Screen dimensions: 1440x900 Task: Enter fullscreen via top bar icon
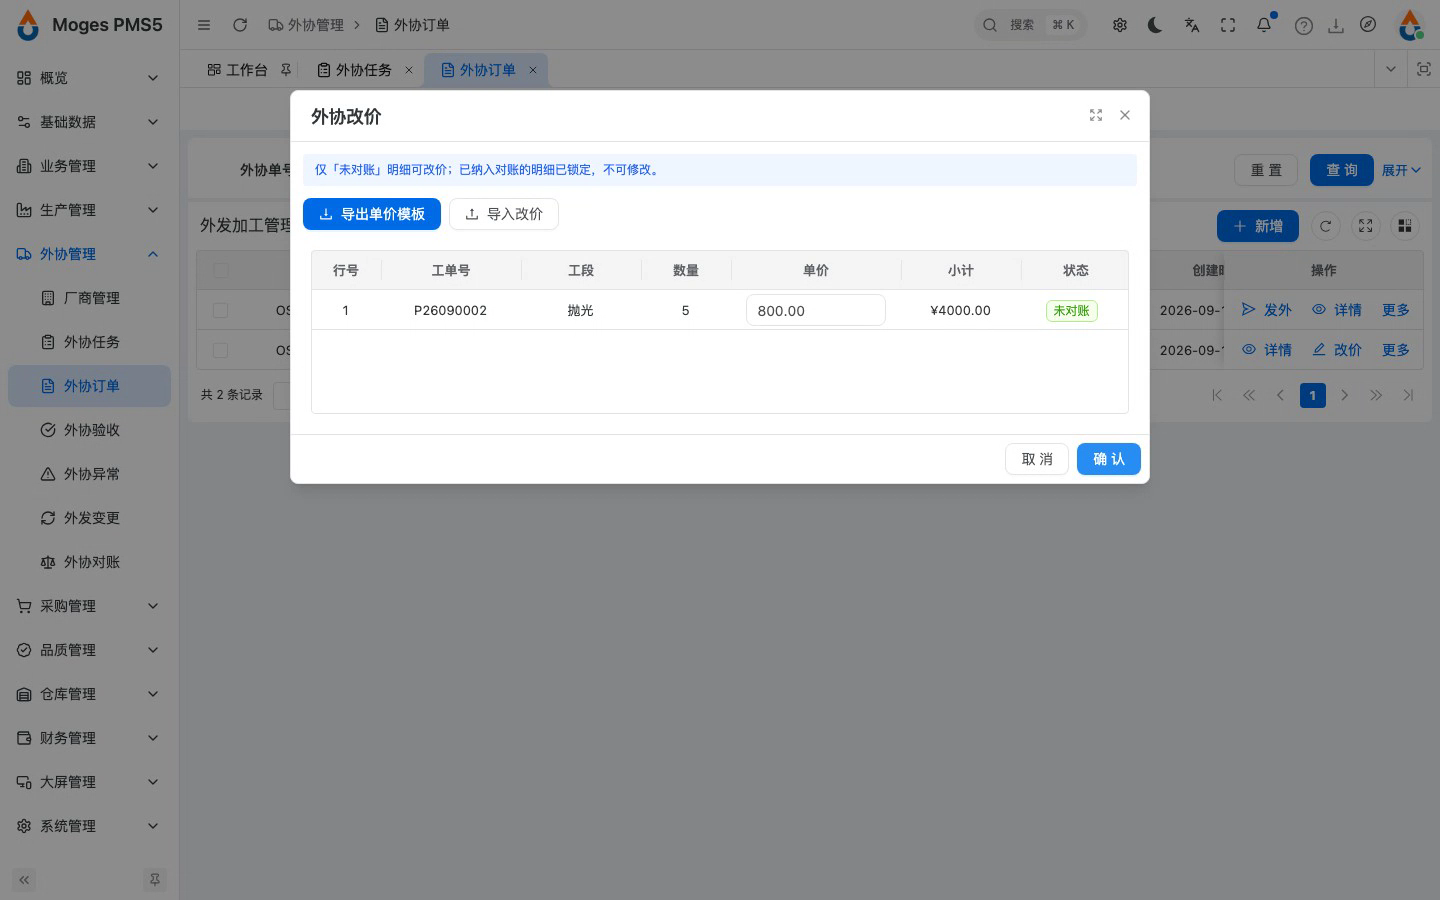pos(1228,25)
